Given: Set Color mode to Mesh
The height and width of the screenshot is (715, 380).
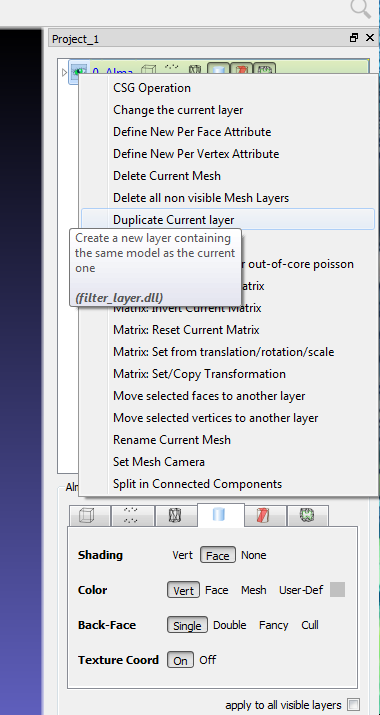Looking at the screenshot, I should [254, 590].
